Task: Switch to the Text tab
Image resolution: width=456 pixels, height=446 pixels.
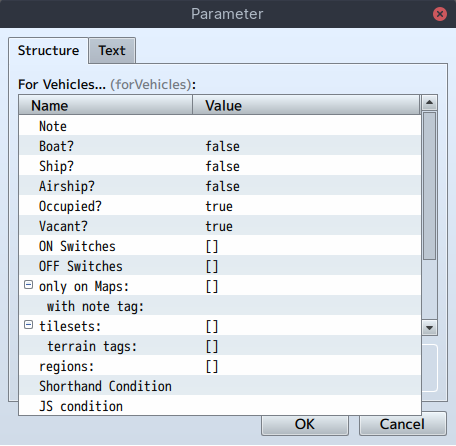Action: (x=112, y=51)
